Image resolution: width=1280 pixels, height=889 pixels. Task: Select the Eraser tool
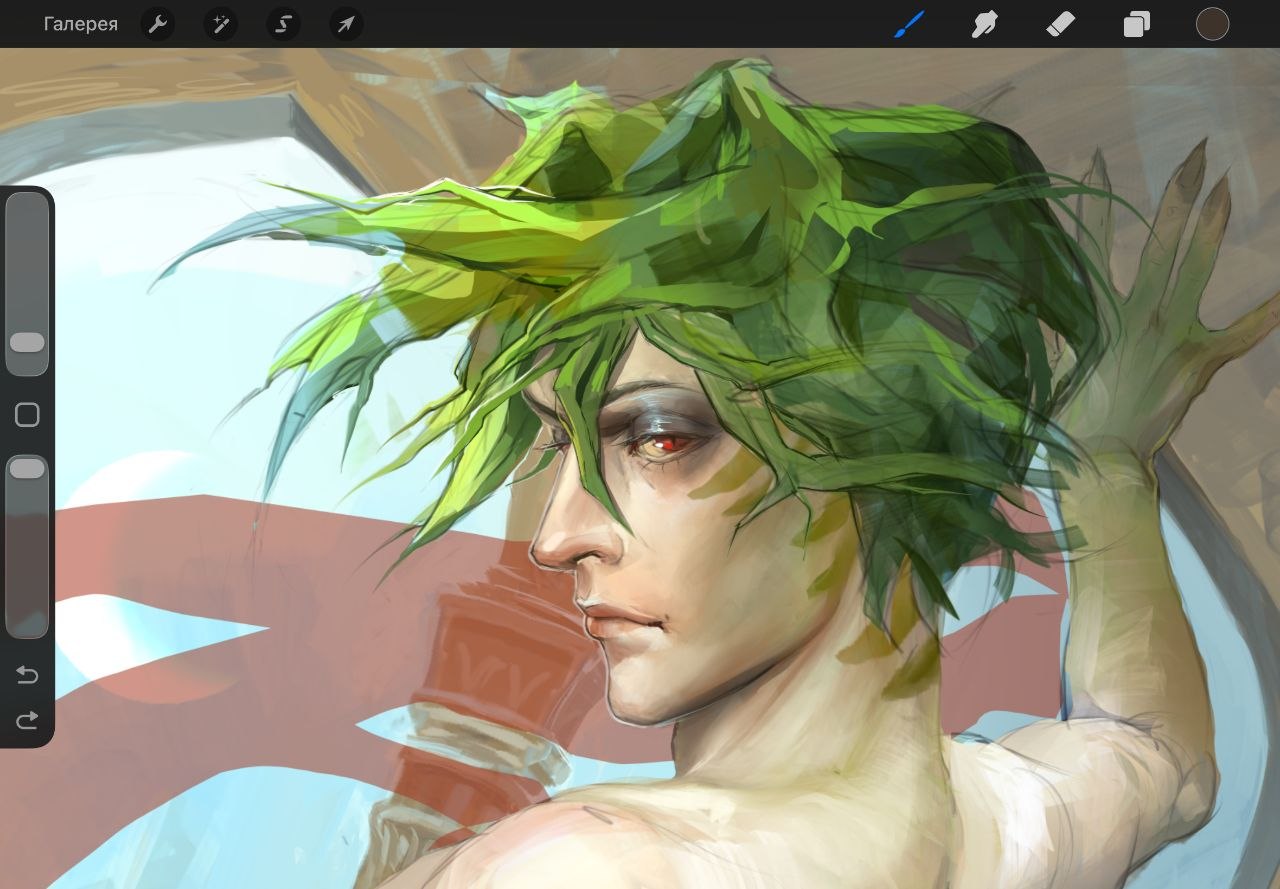click(x=1060, y=24)
